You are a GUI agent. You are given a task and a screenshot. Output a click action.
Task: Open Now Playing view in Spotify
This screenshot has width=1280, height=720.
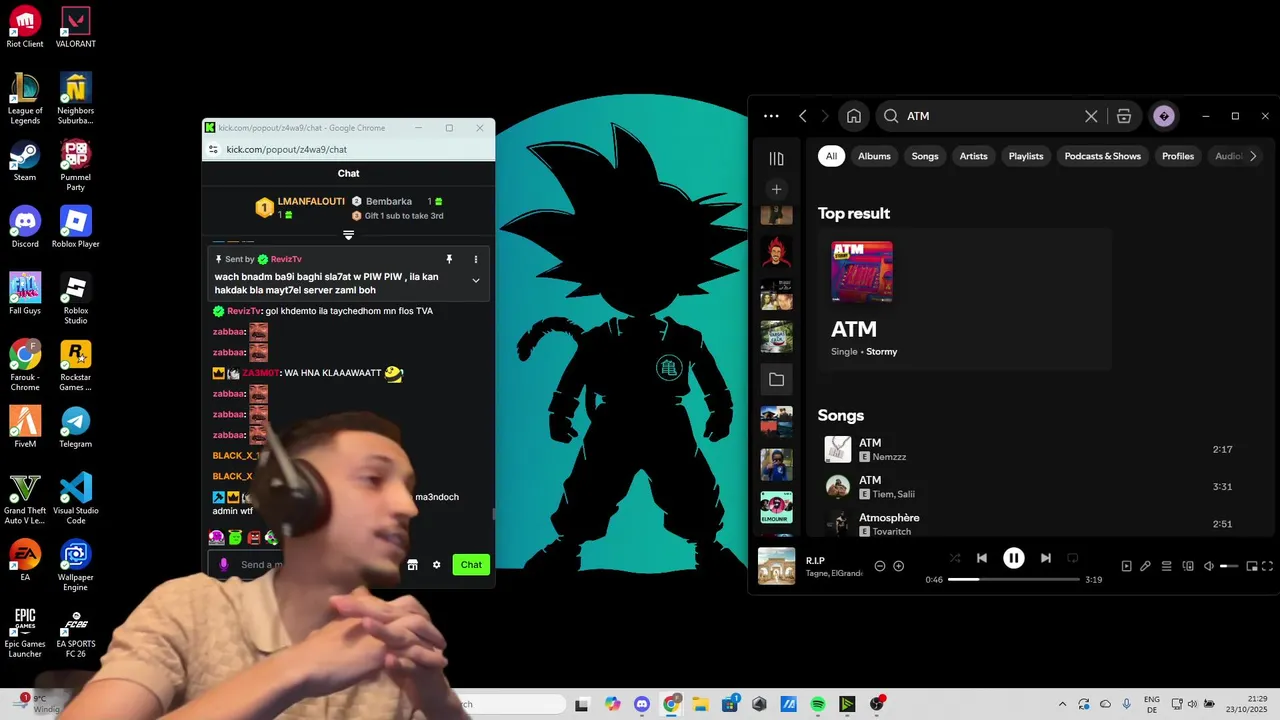(x=1126, y=566)
